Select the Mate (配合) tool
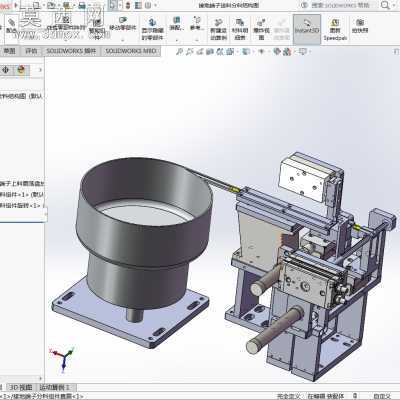 [12, 26]
